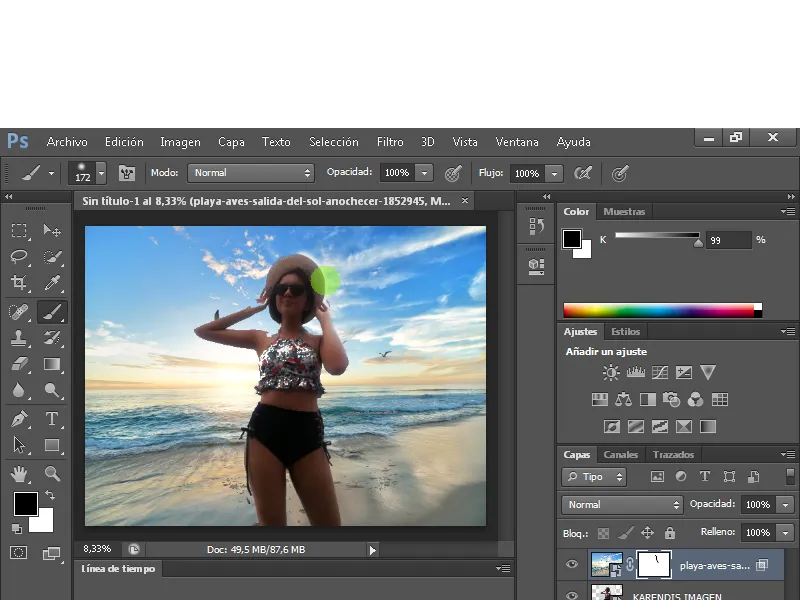
Task: Toggle lock image pixels
Action: (626, 533)
